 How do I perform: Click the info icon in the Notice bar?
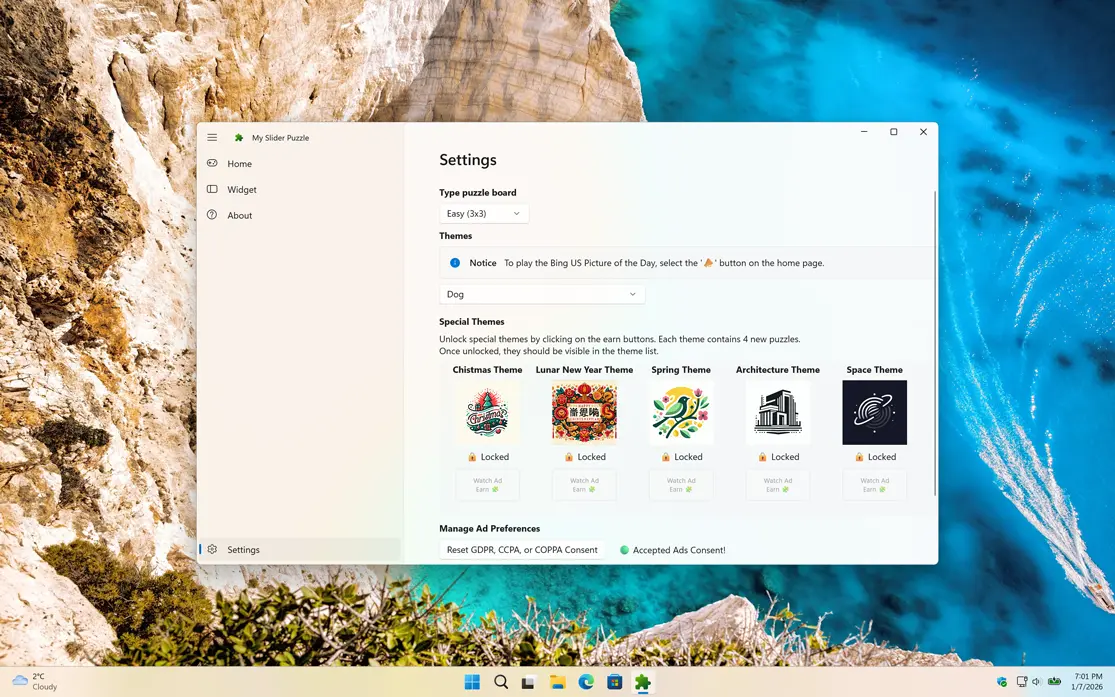pos(455,263)
